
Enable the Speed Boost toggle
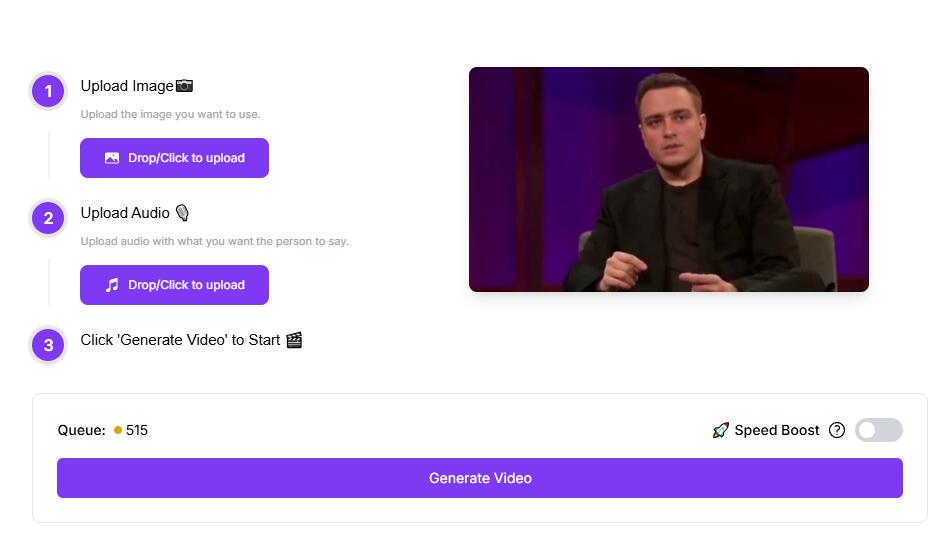(878, 430)
